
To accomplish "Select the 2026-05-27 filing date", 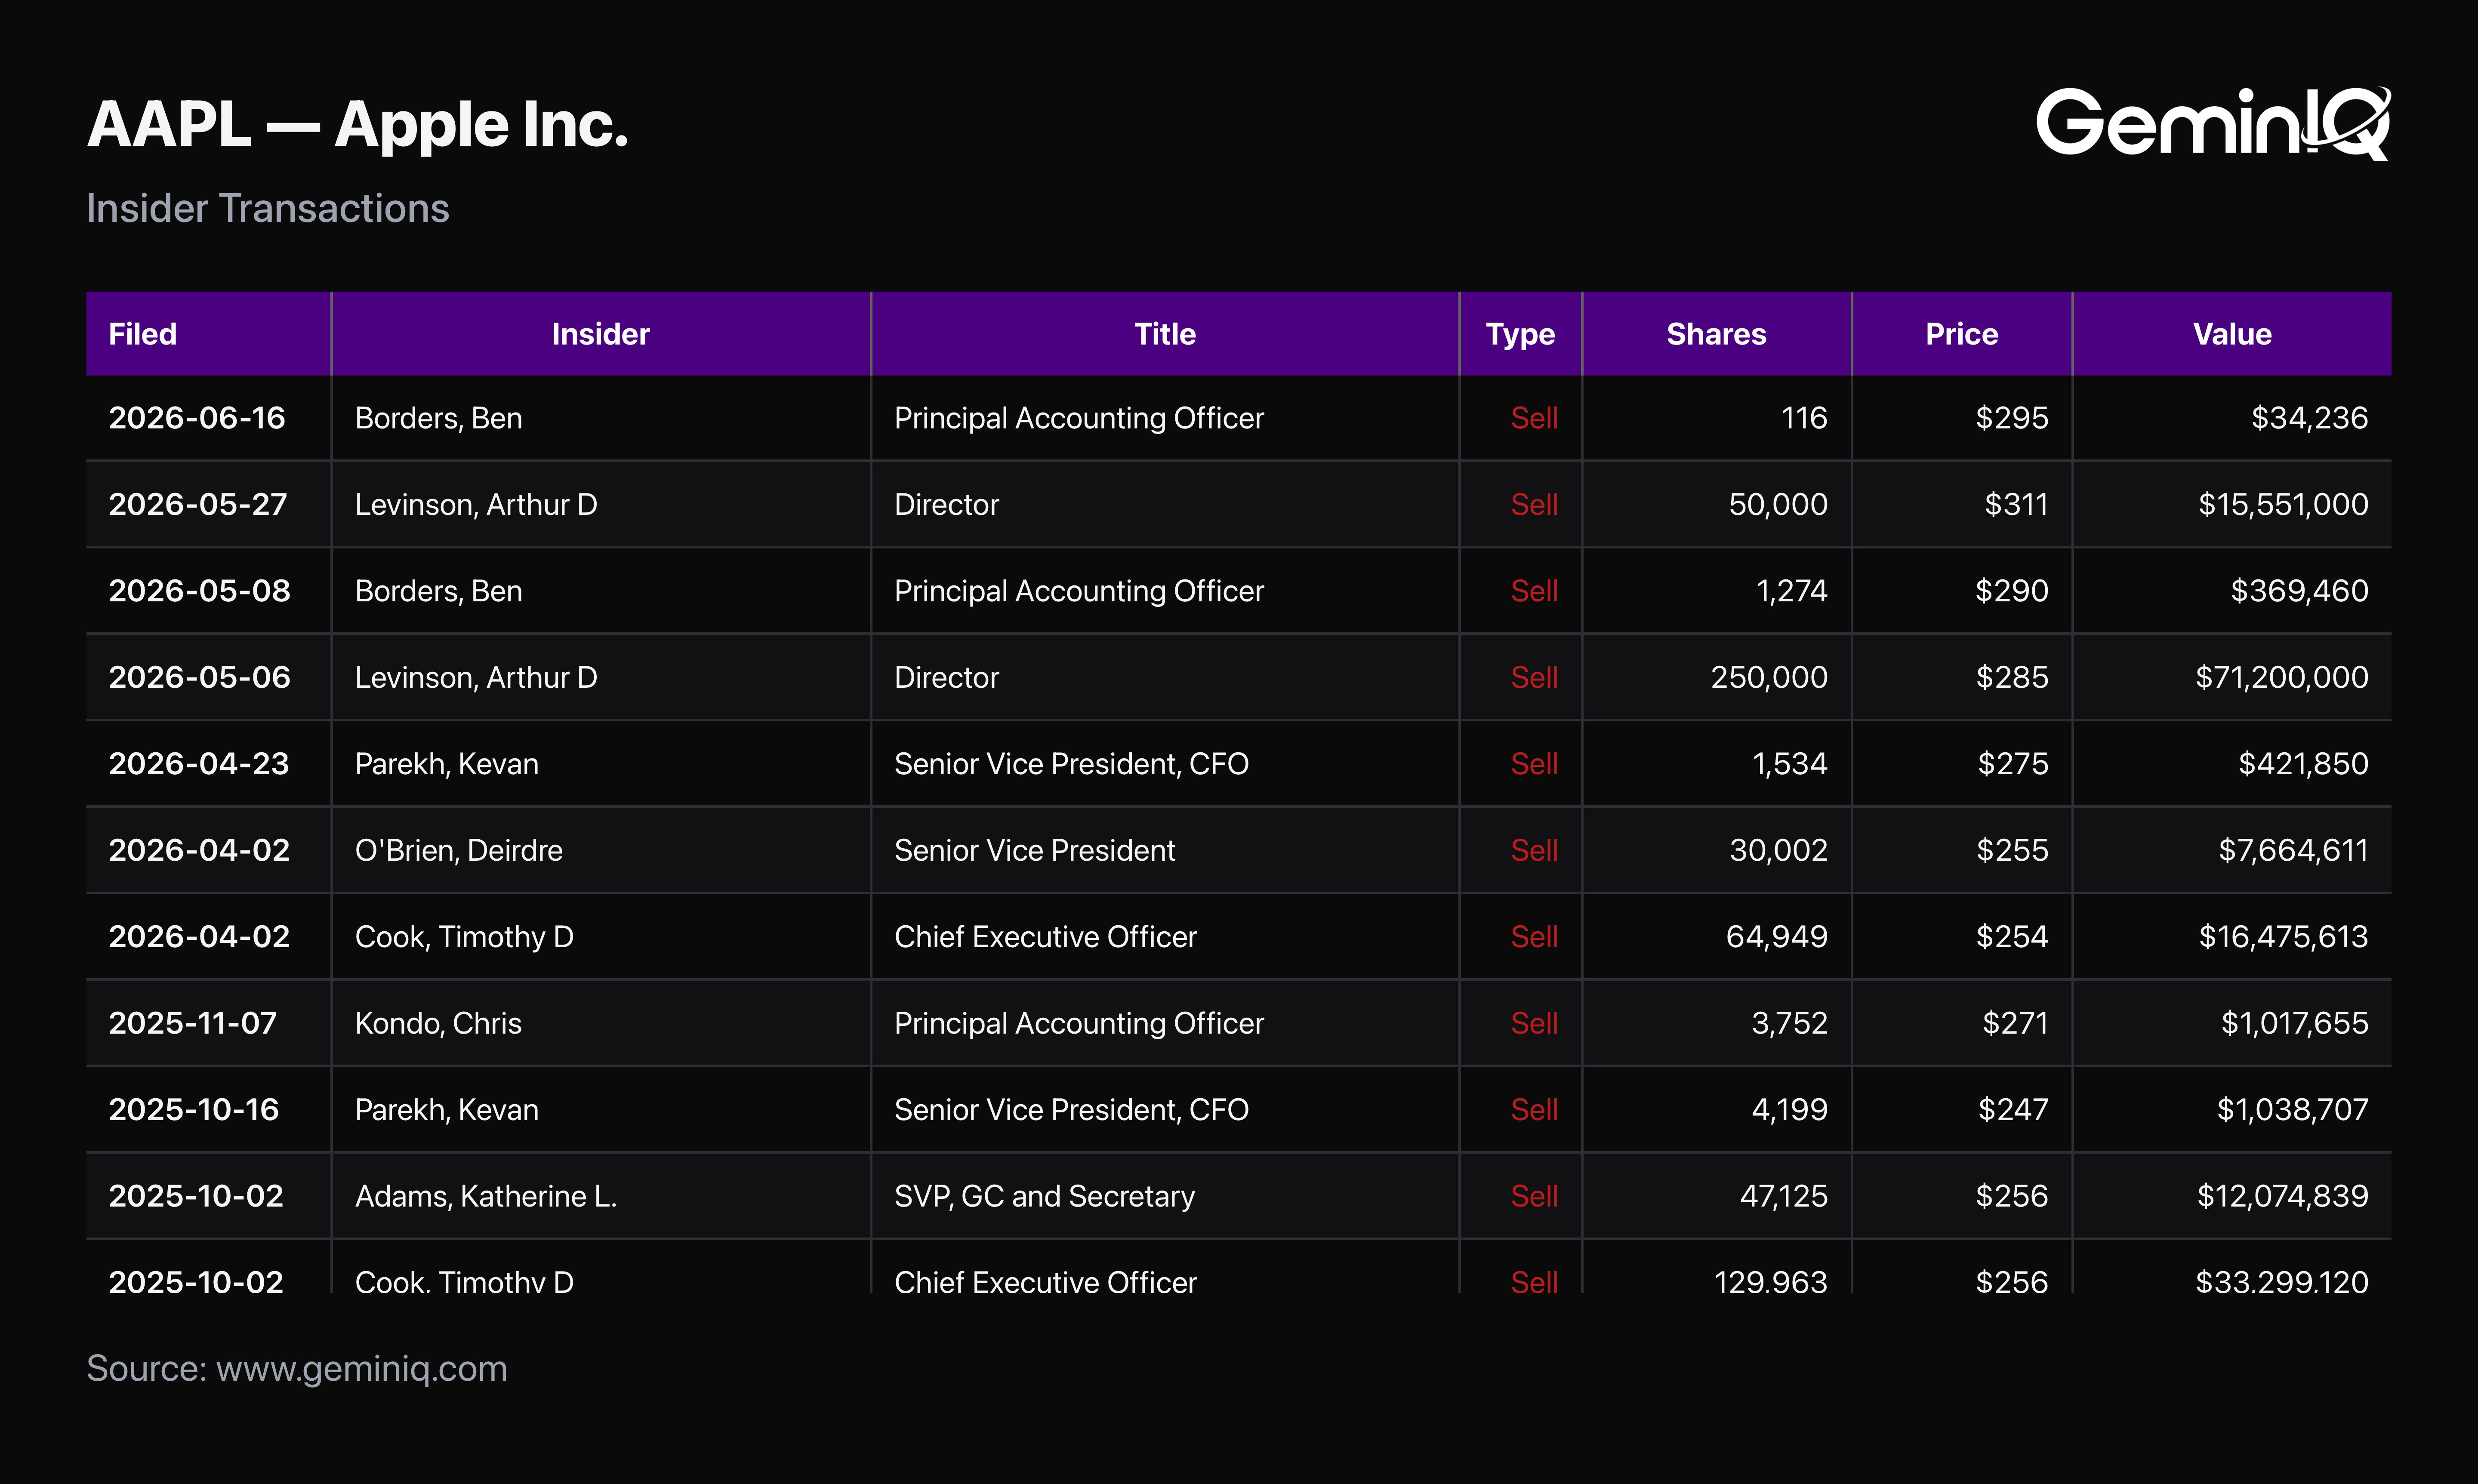I will [x=198, y=504].
